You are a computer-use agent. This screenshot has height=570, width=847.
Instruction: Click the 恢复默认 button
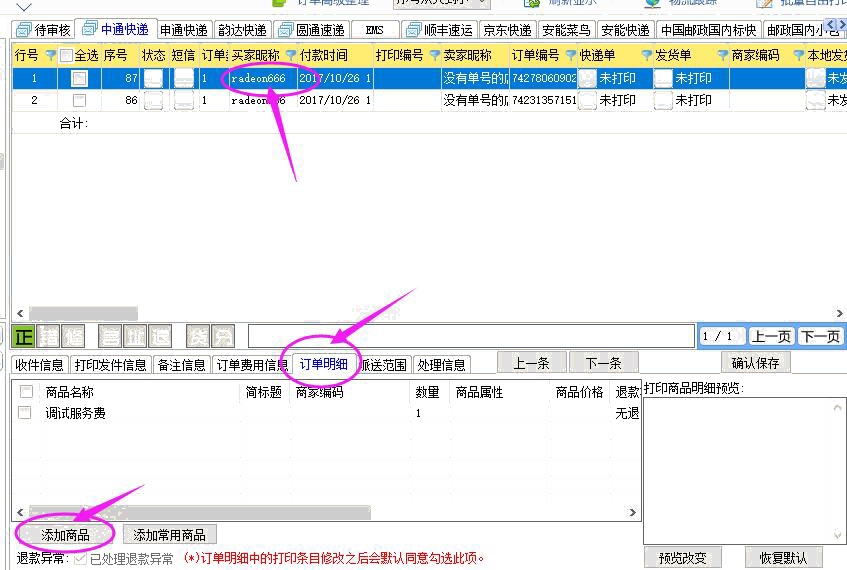point(783,558)
